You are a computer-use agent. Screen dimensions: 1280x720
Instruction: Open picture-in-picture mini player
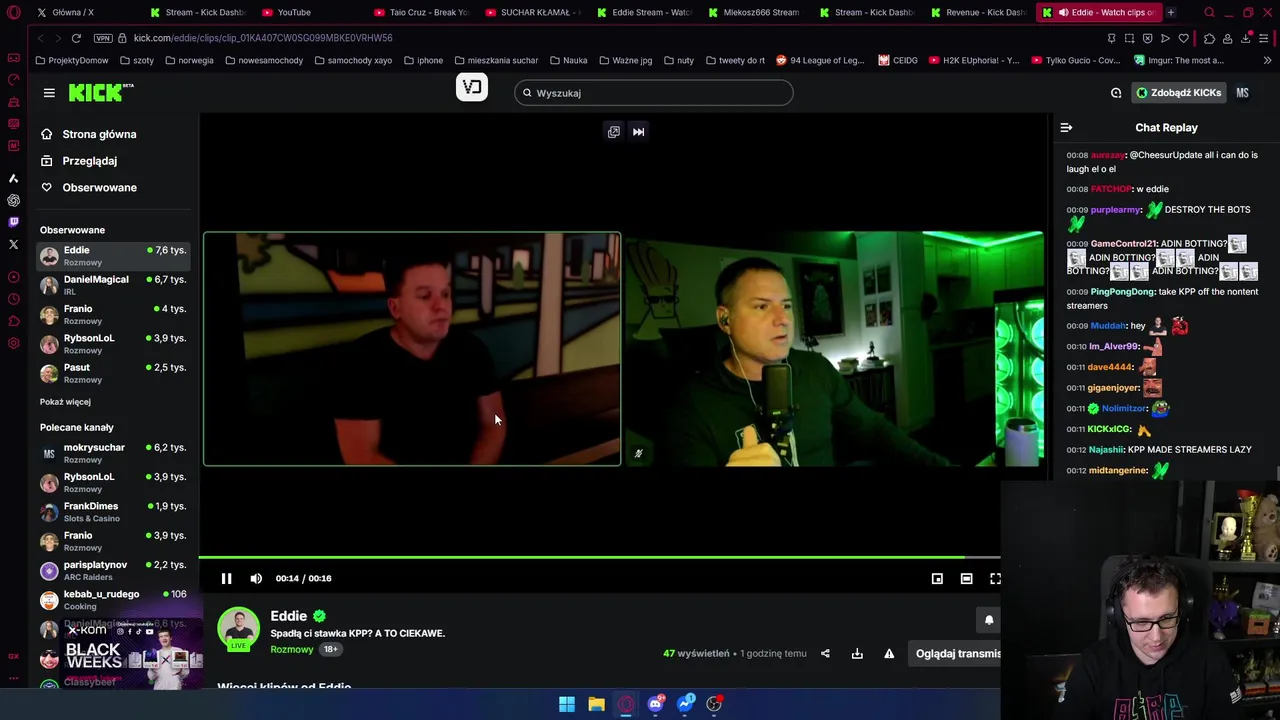[x=937, y=578]
